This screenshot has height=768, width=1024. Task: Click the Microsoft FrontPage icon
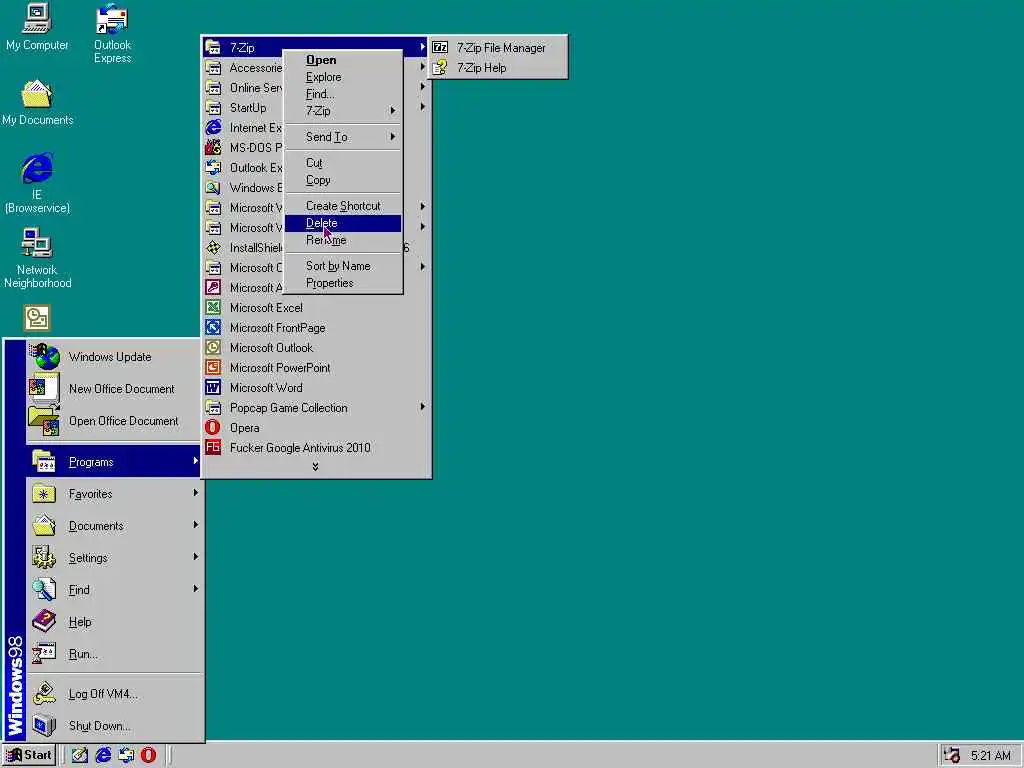tap(213, 328)
